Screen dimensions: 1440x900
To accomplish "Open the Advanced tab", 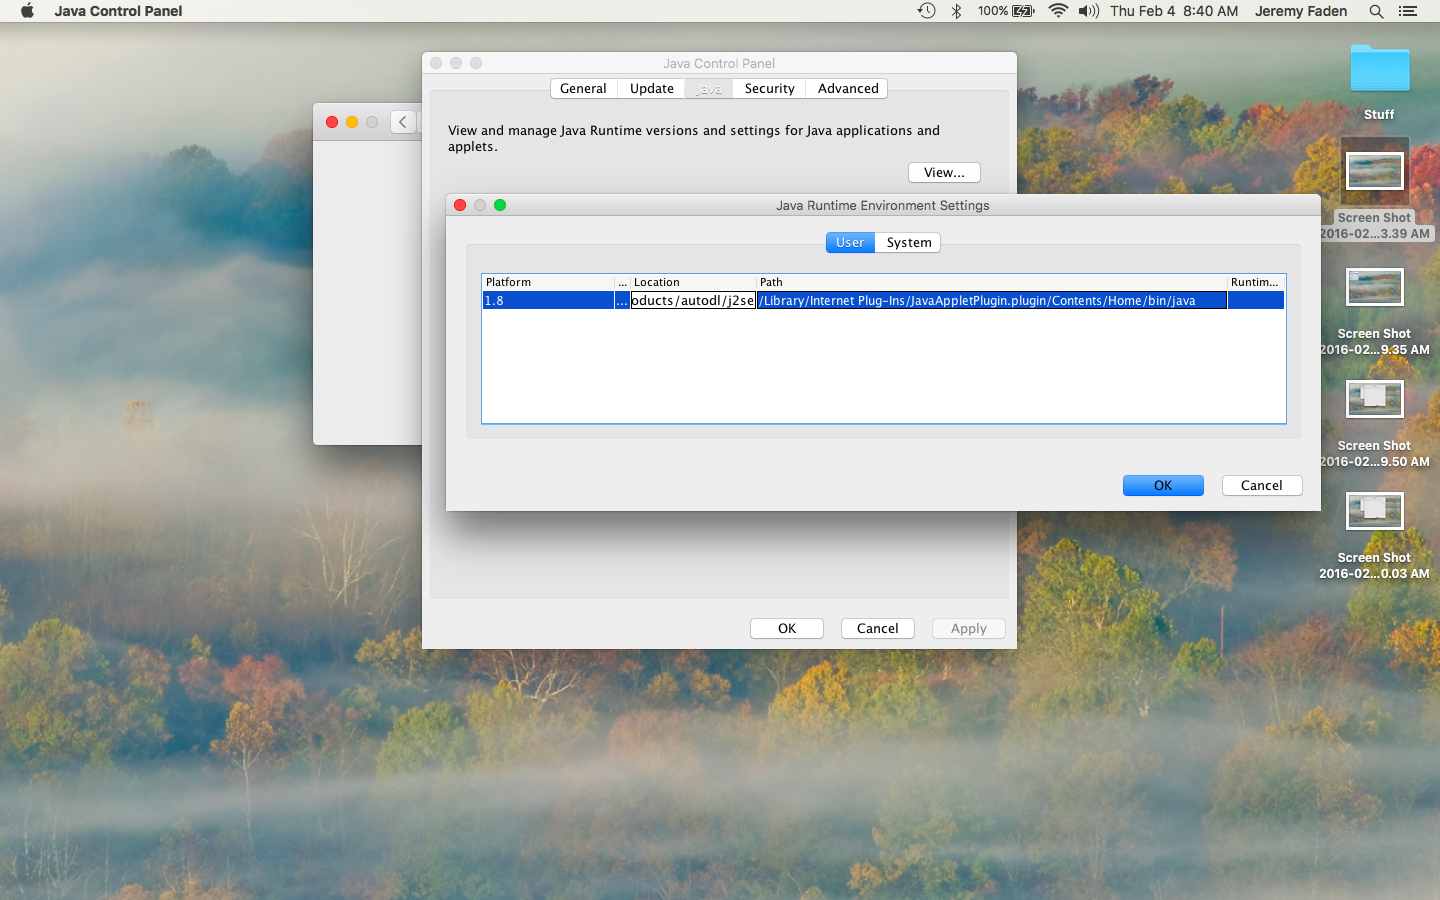I will (847, 89).
